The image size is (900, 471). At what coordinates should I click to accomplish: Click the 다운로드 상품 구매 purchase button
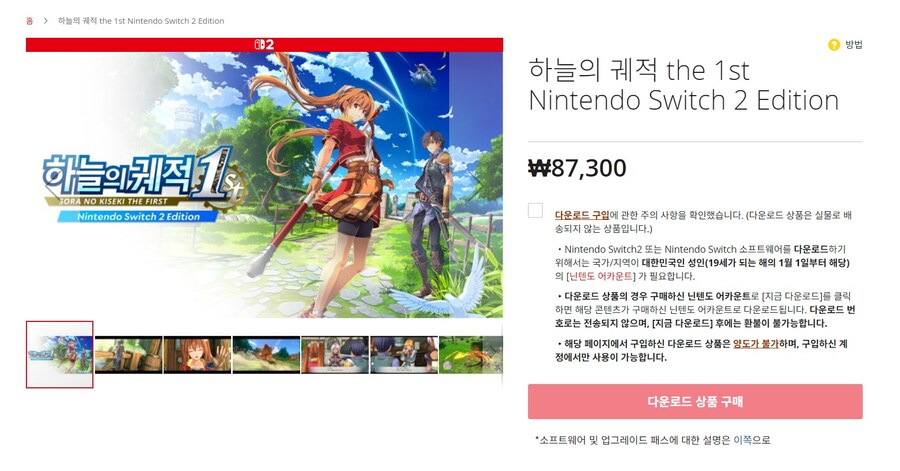[695, 402]
